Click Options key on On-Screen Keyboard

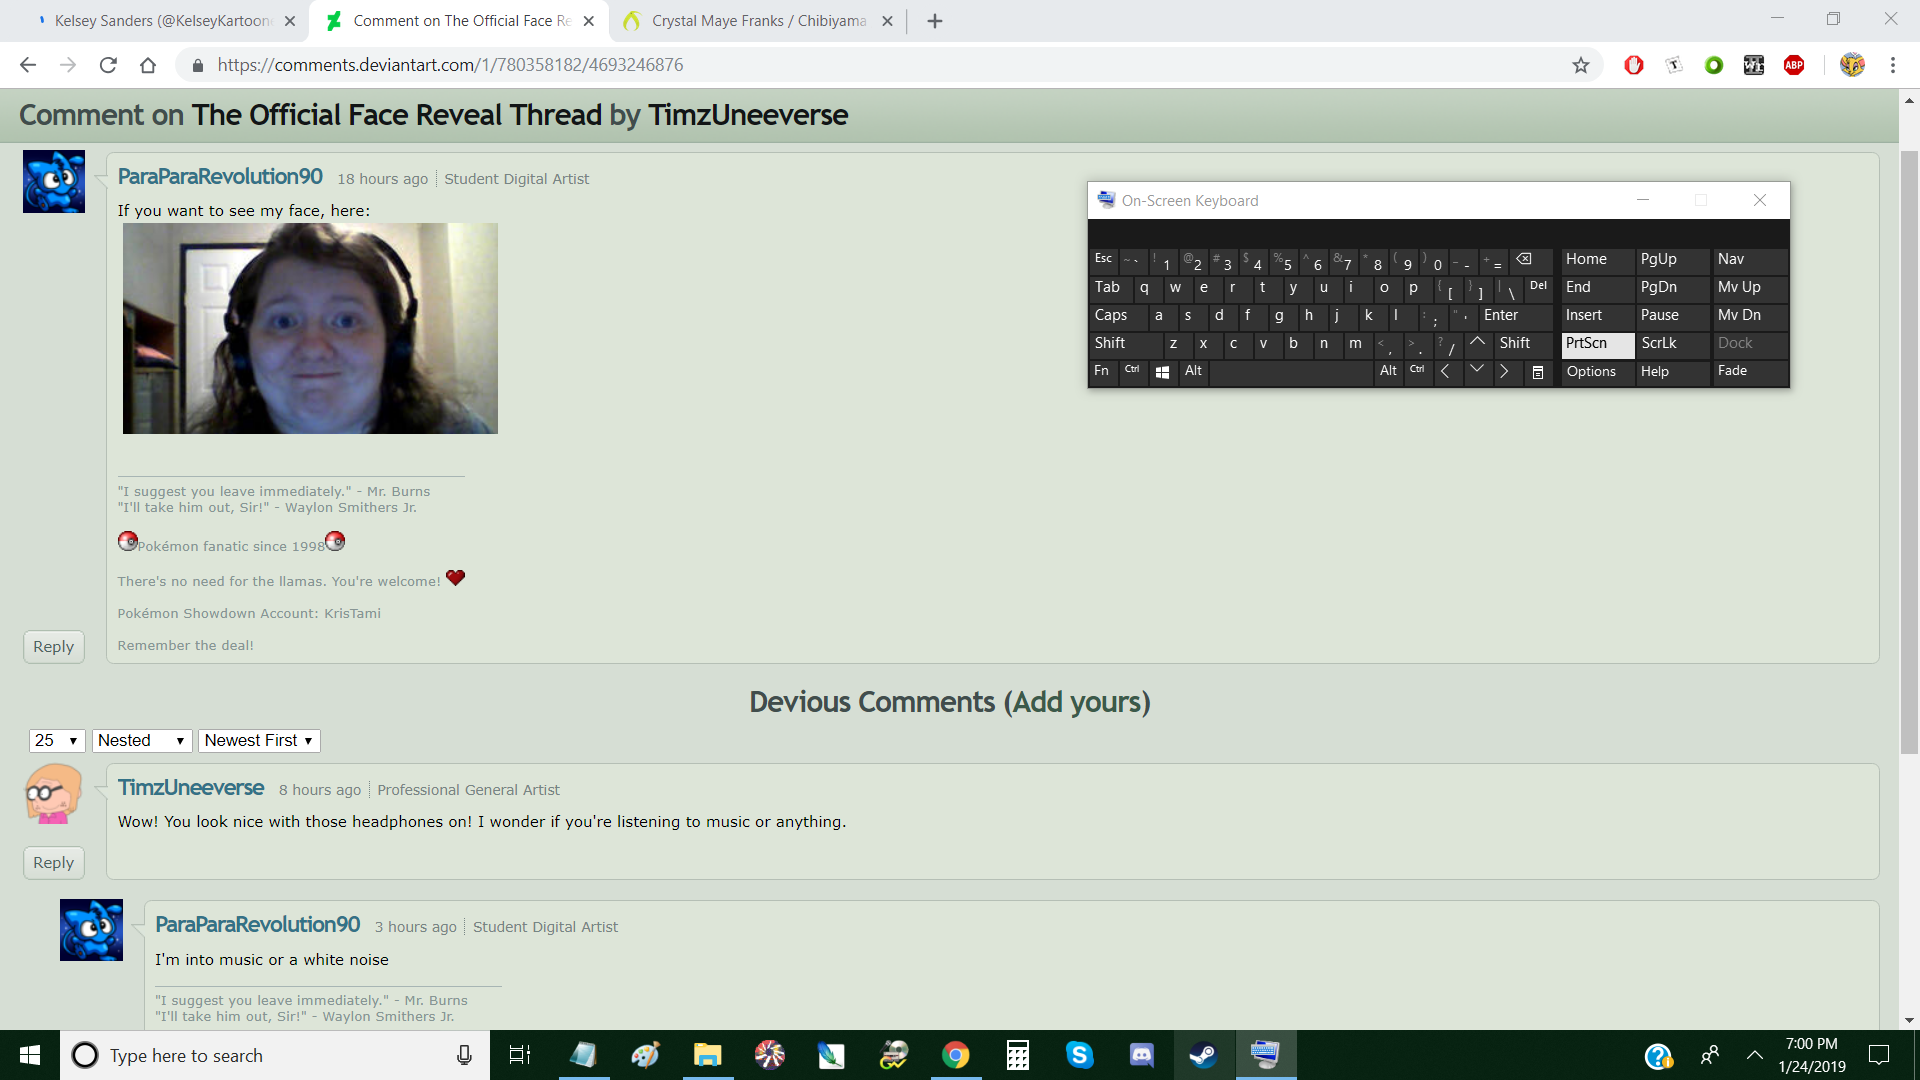click(x=1597, y=371)
